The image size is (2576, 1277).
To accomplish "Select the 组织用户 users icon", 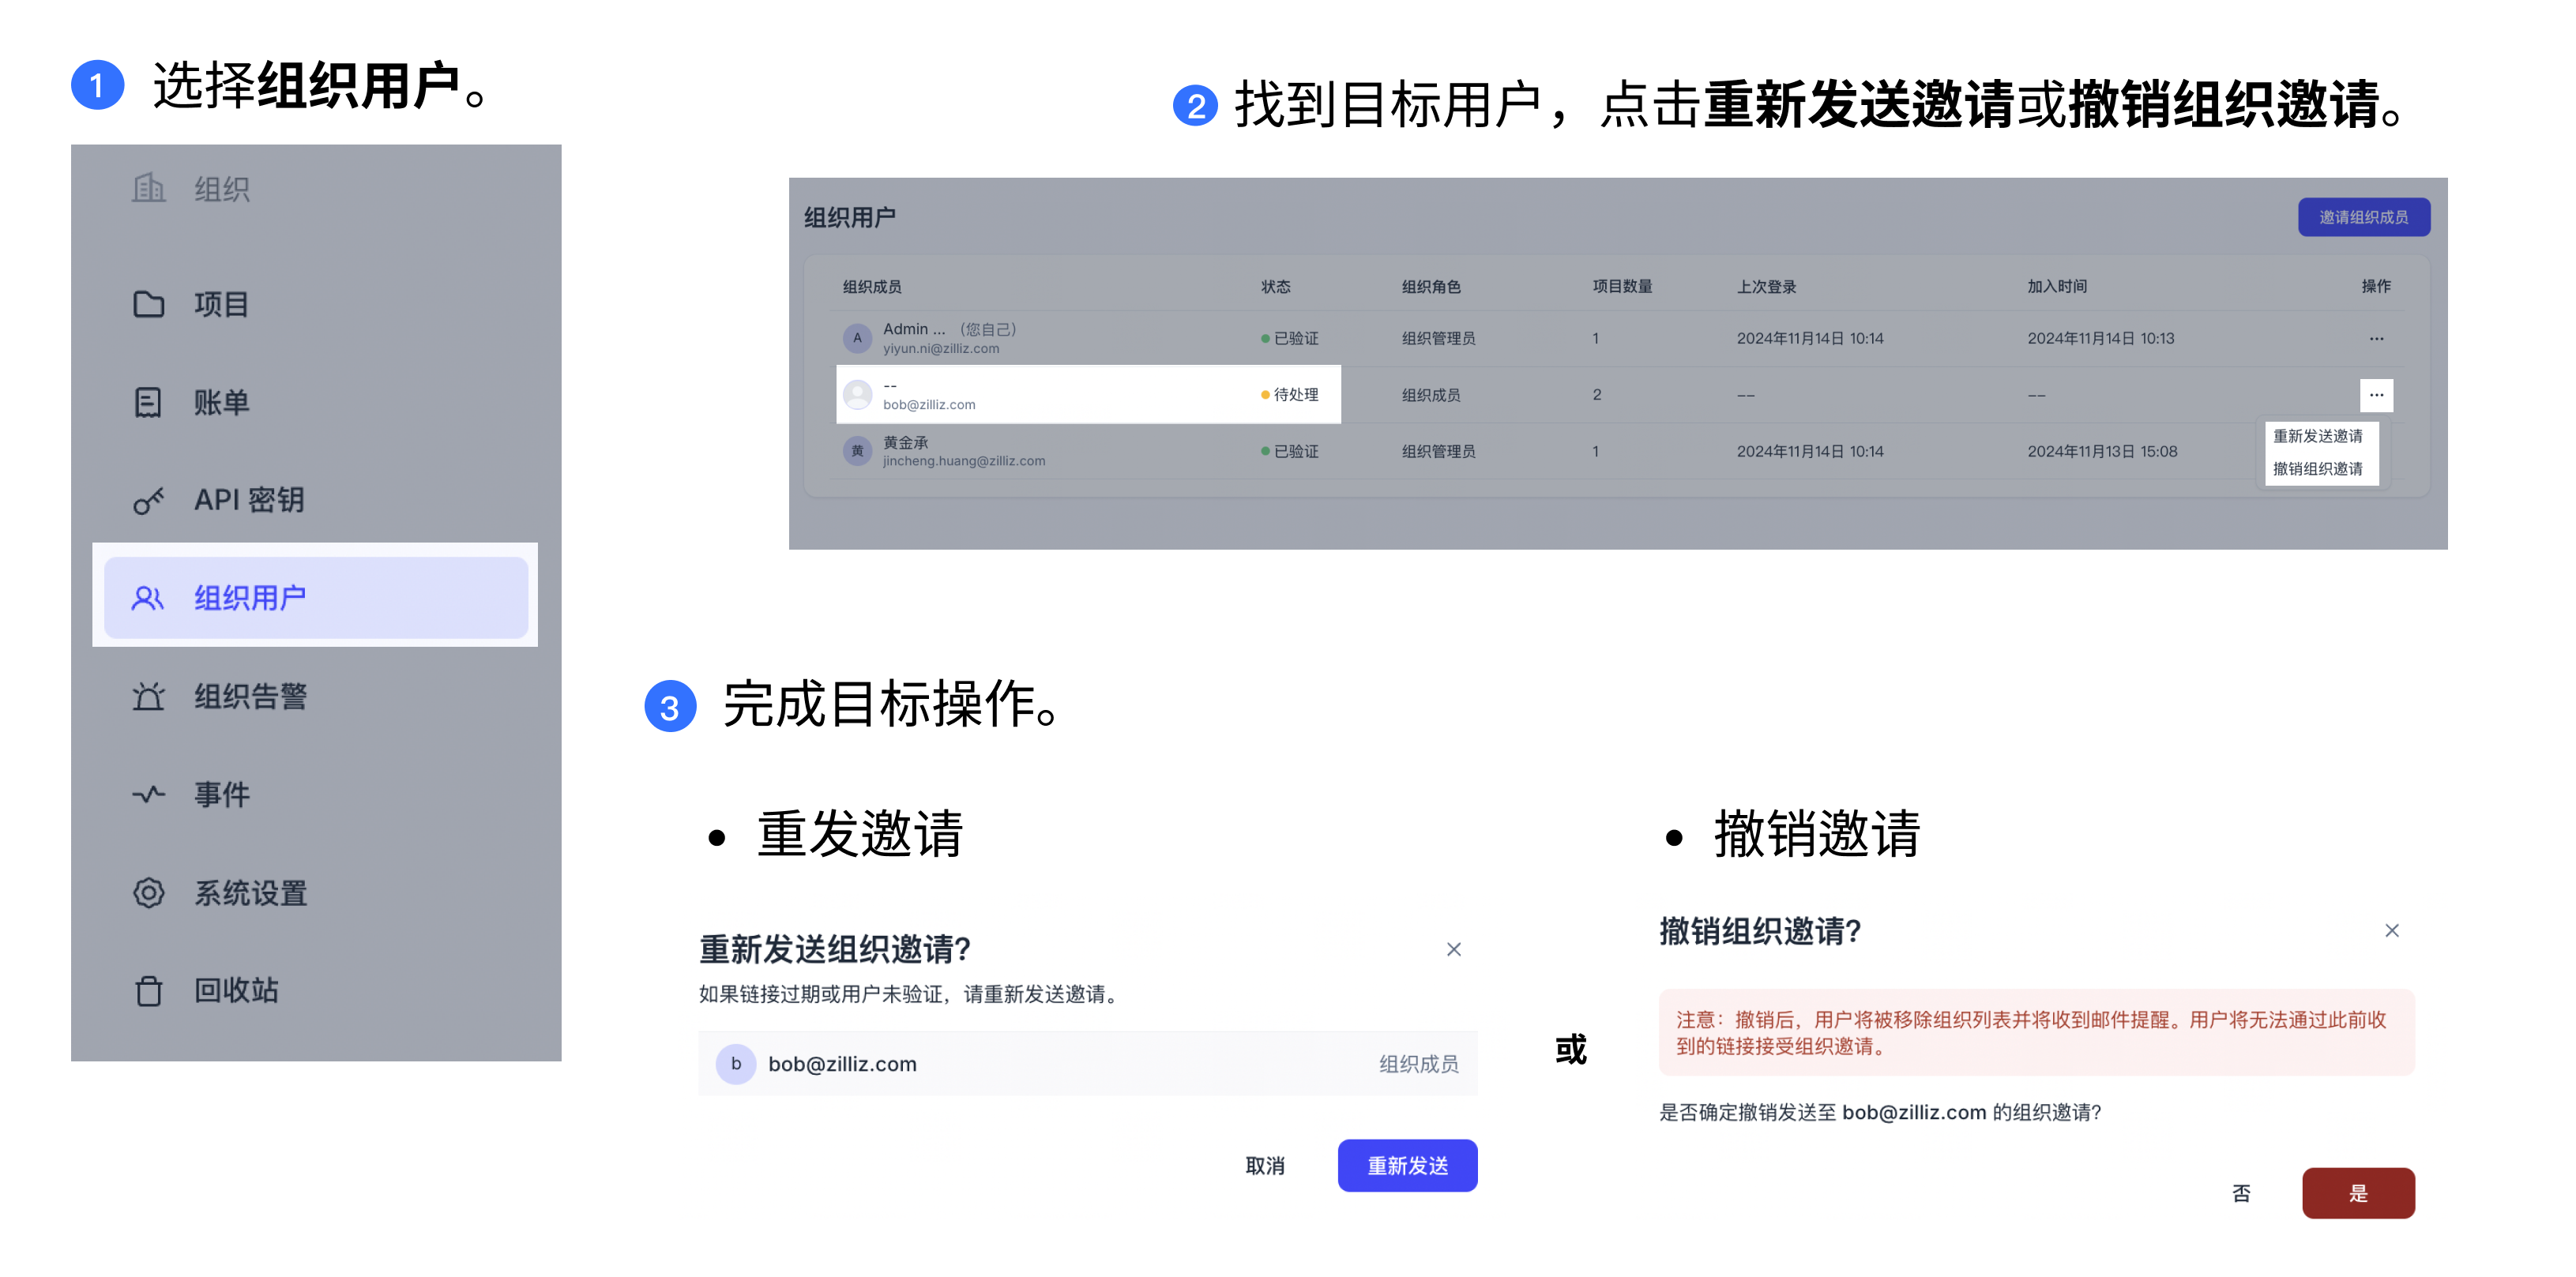I will tap(148, 598).
